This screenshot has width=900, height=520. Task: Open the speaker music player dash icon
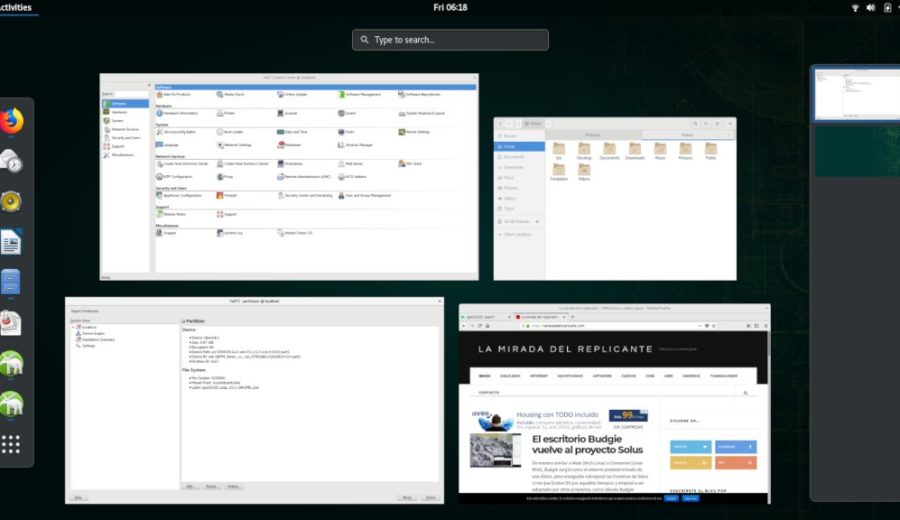pyautogui.click(x=11, y=202)
